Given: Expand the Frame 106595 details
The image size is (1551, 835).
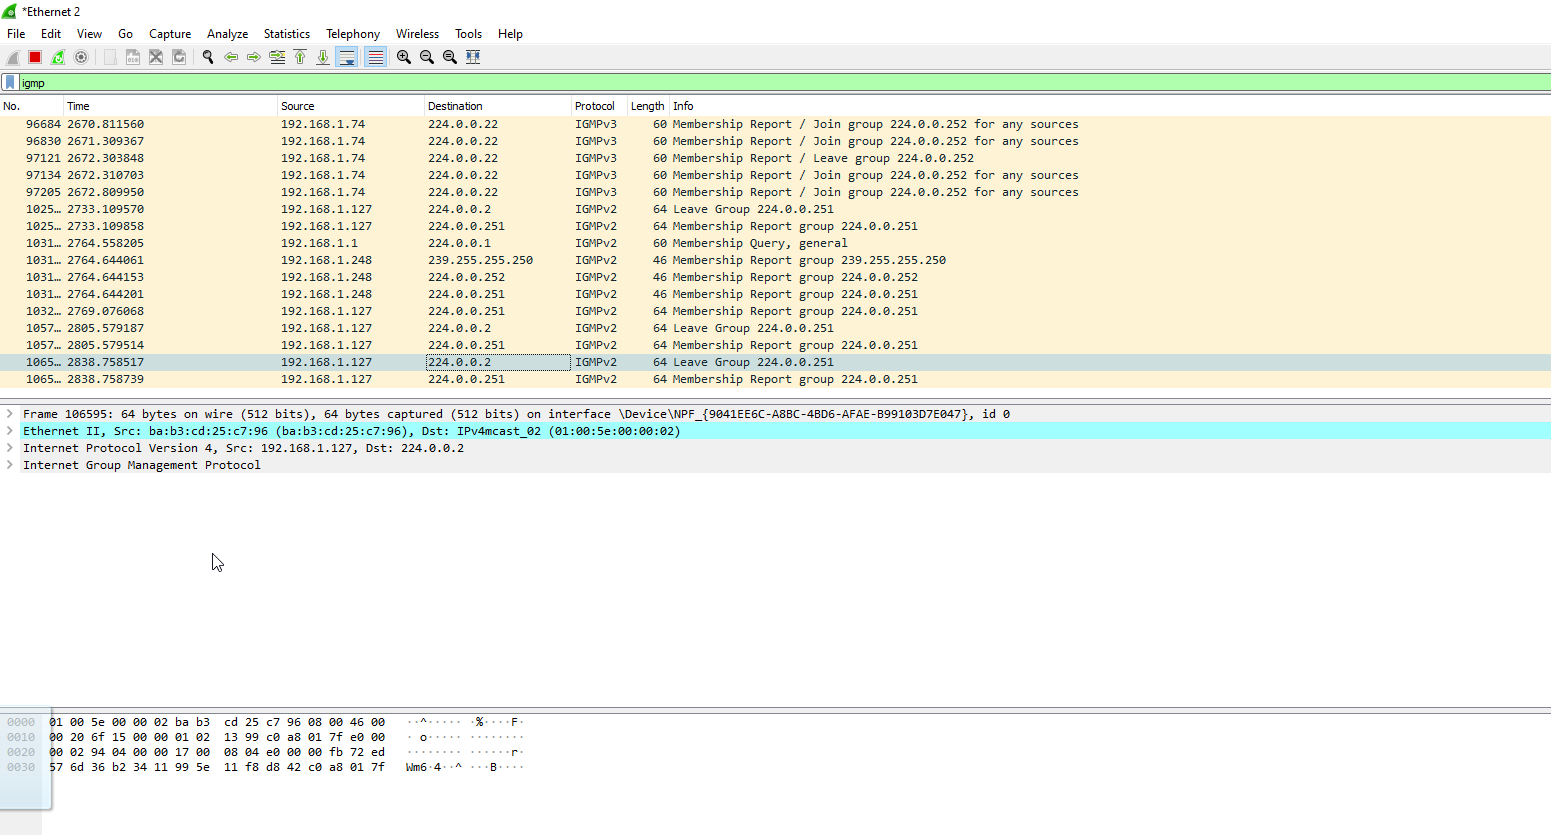Looking at the screenshot, I should tap(9, 414).
